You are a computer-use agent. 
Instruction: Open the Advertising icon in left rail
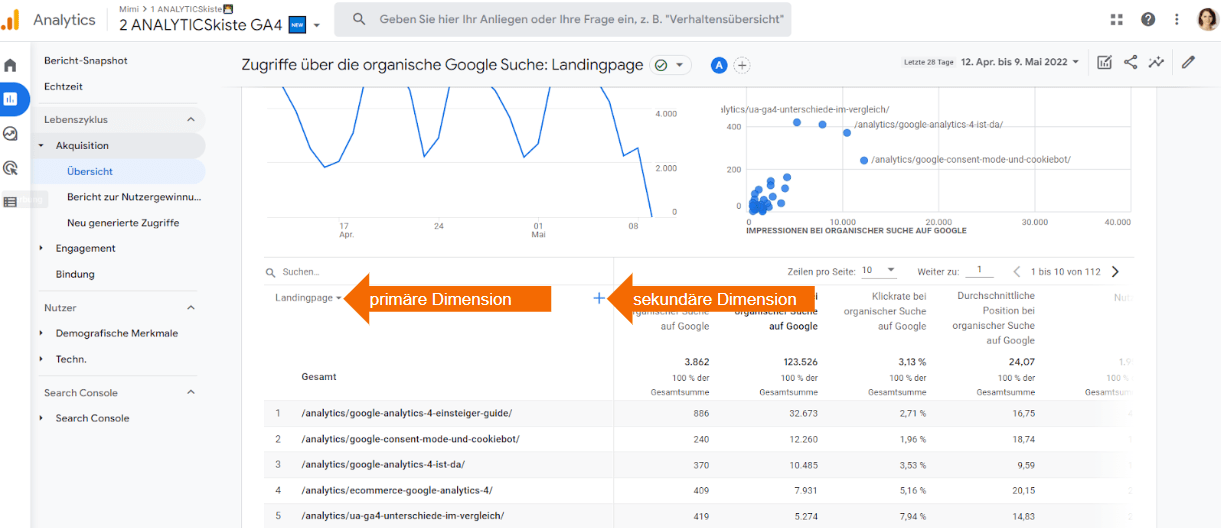[11, 167]
